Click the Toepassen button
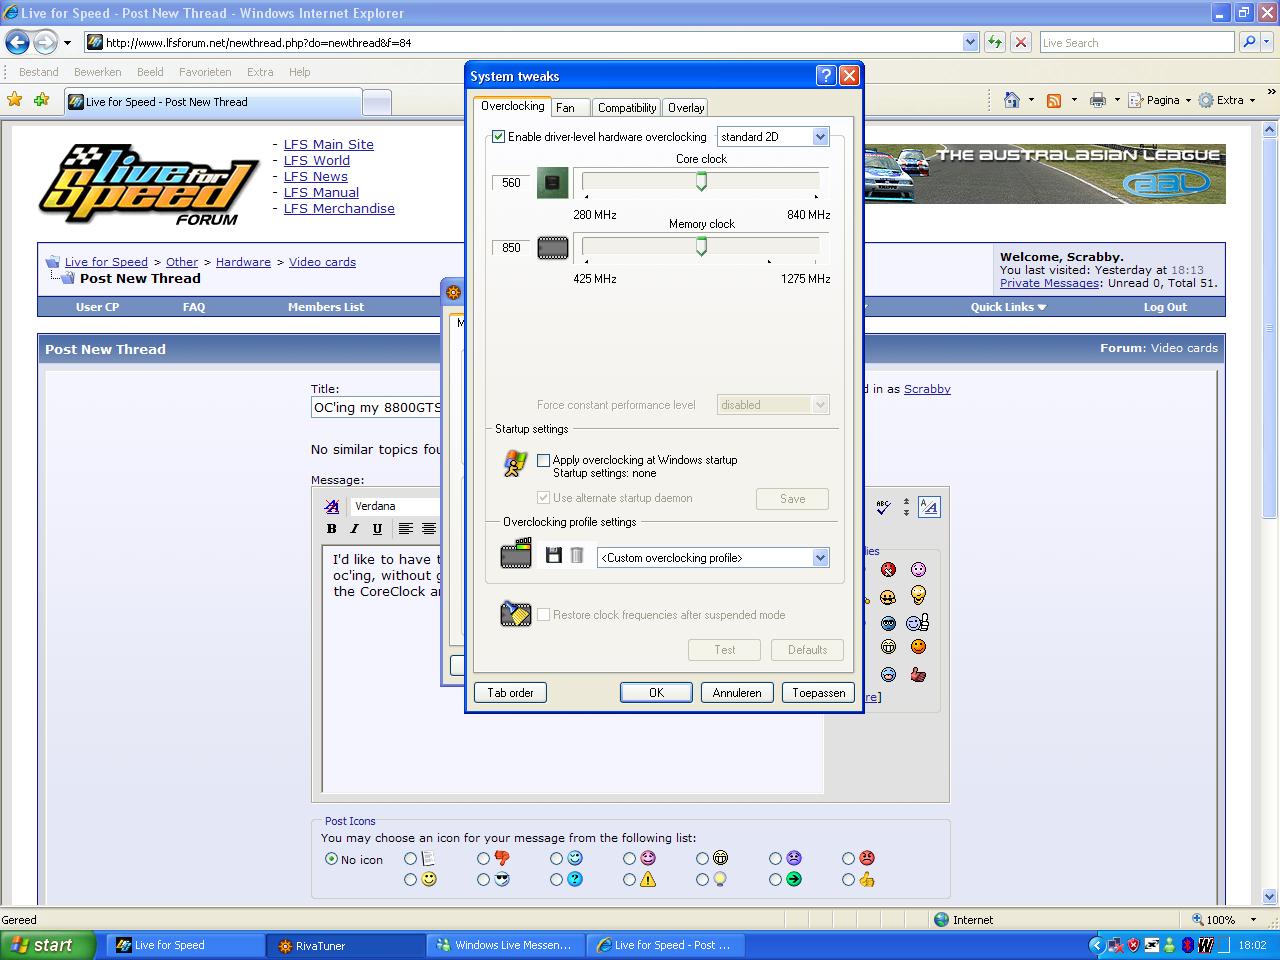 coord(819,693)
